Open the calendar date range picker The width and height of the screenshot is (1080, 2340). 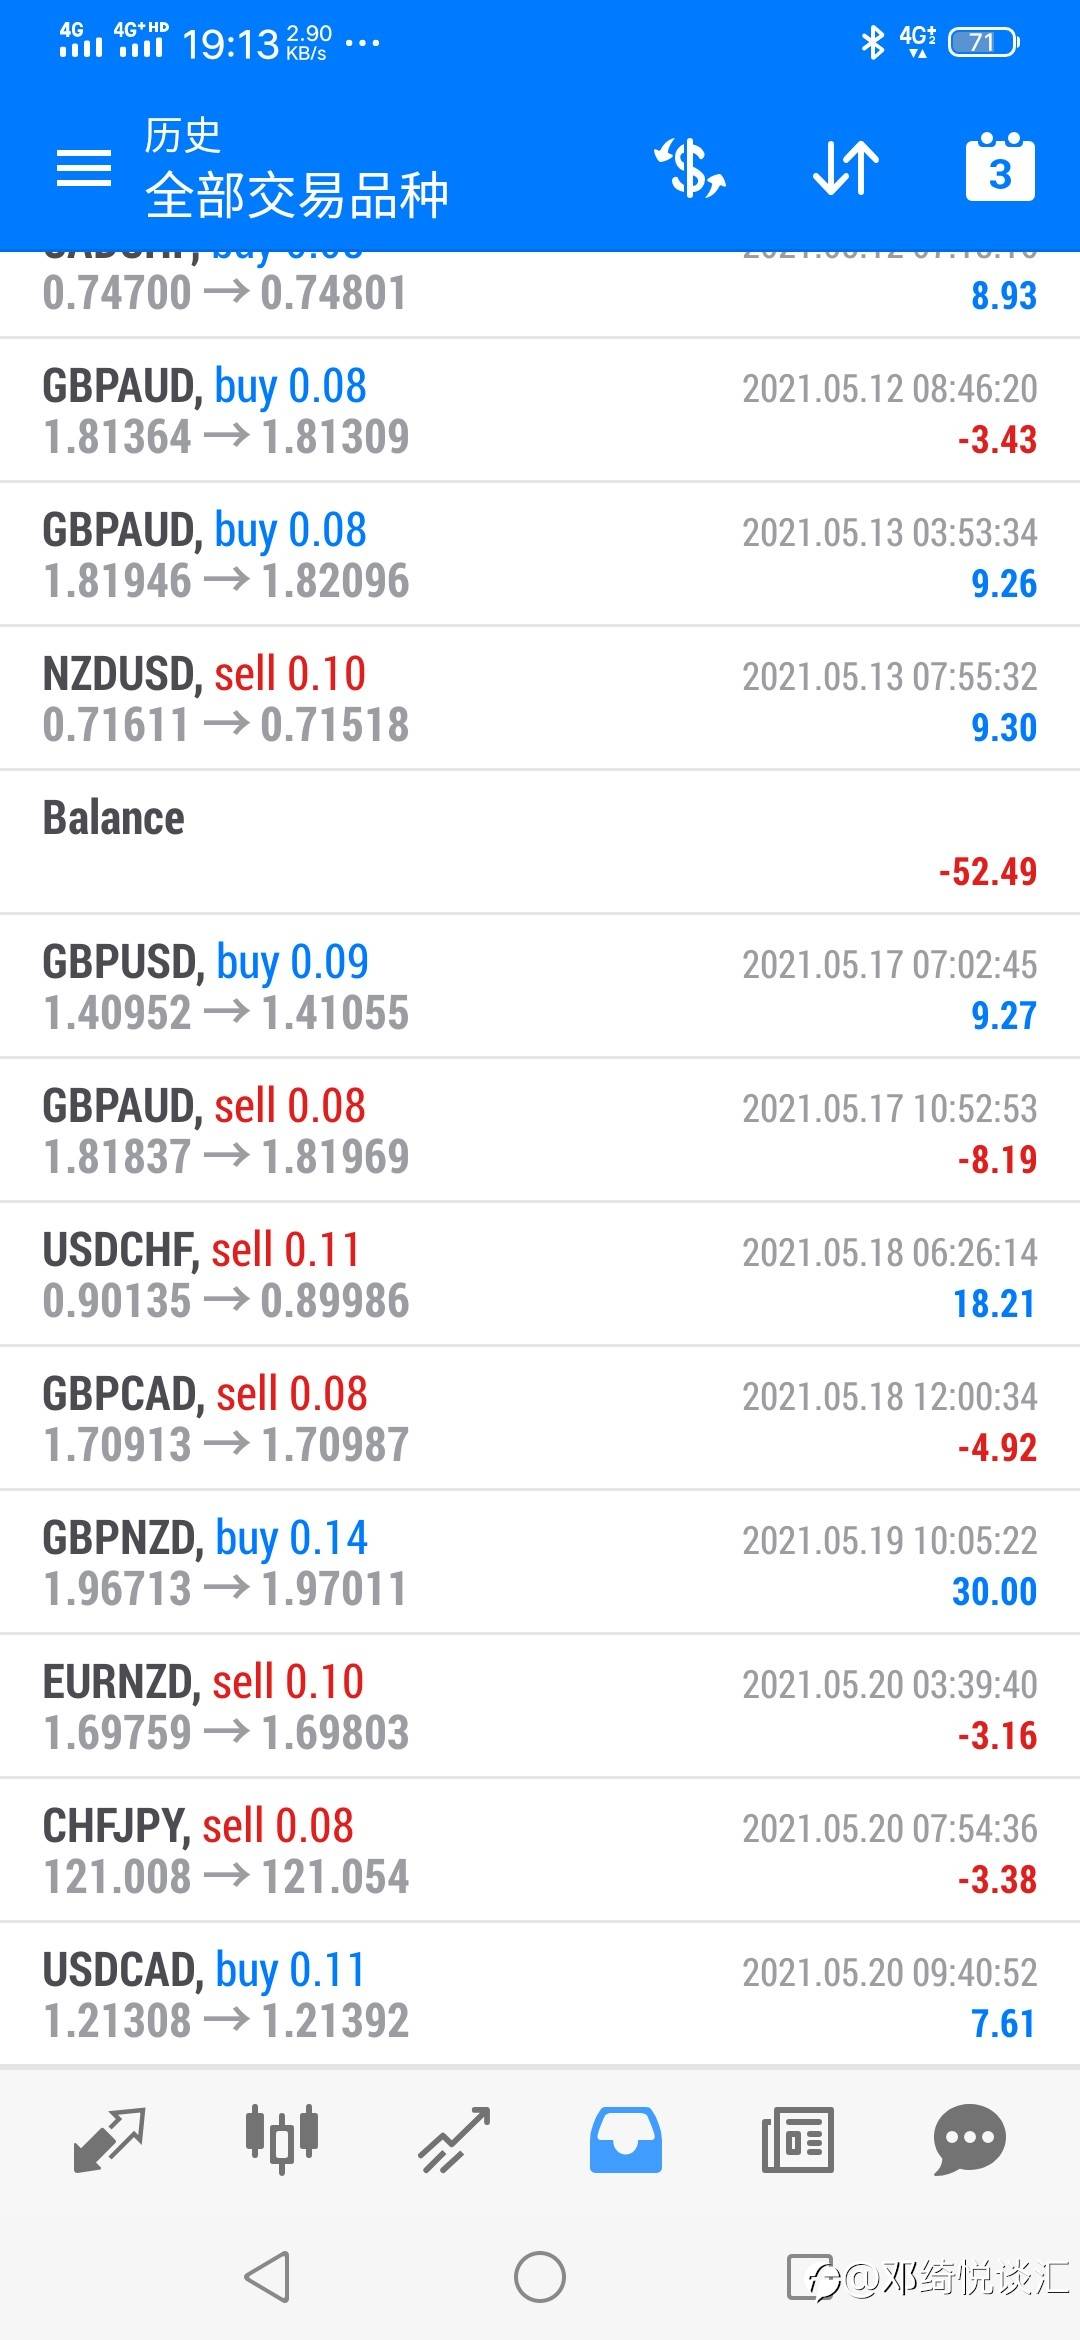click(1000, 168)
